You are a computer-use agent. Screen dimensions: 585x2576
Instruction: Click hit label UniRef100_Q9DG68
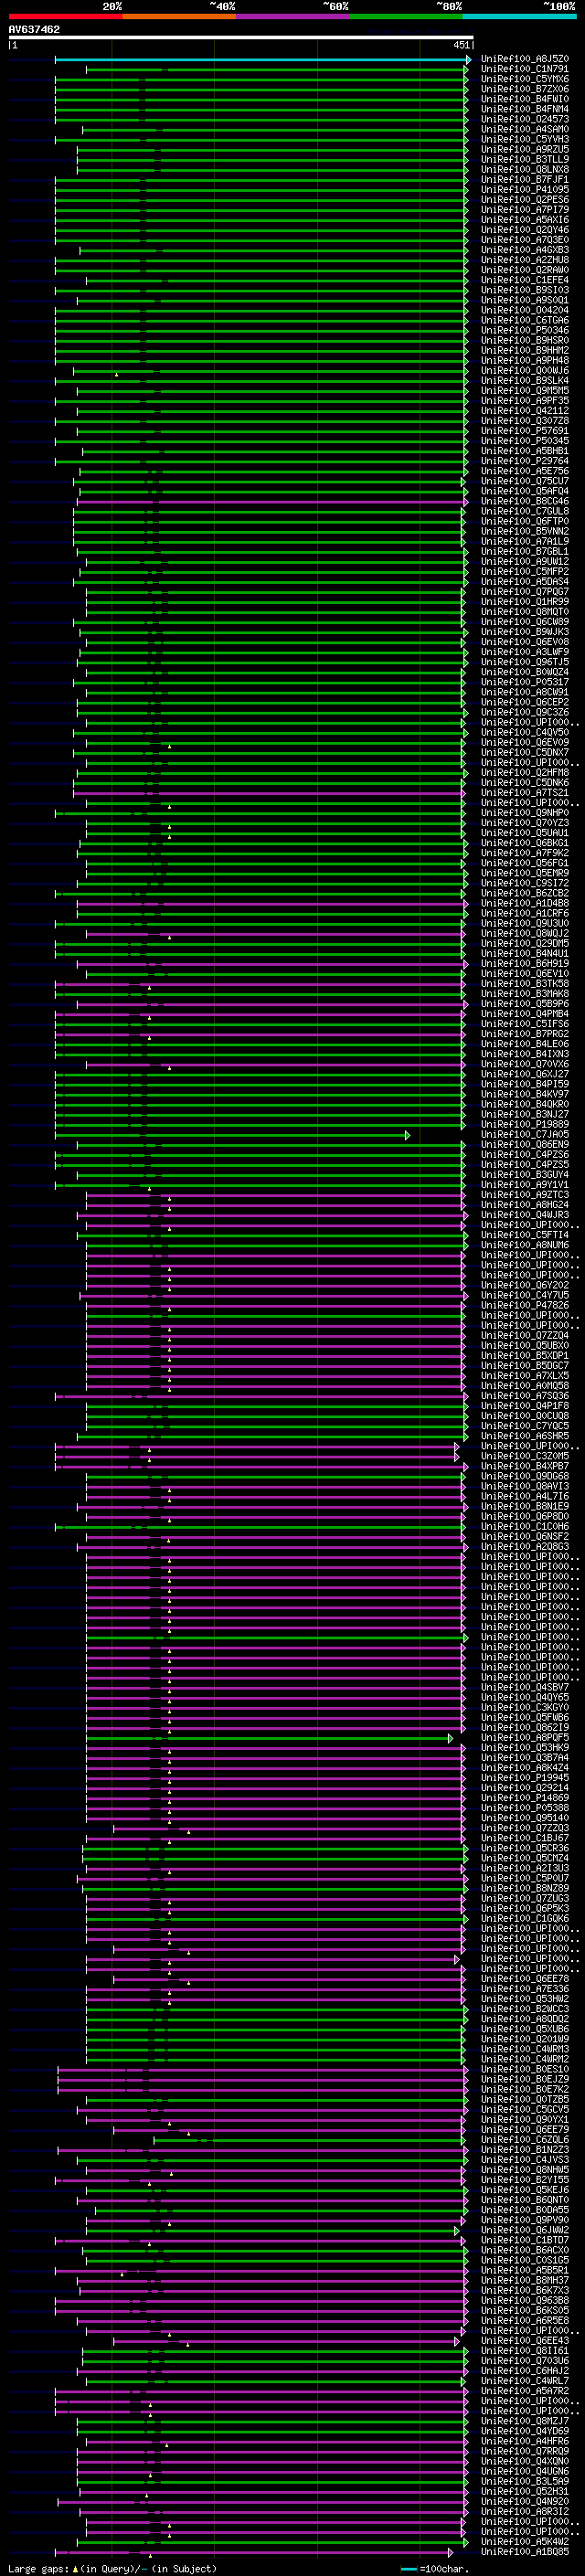[525, 1475]
